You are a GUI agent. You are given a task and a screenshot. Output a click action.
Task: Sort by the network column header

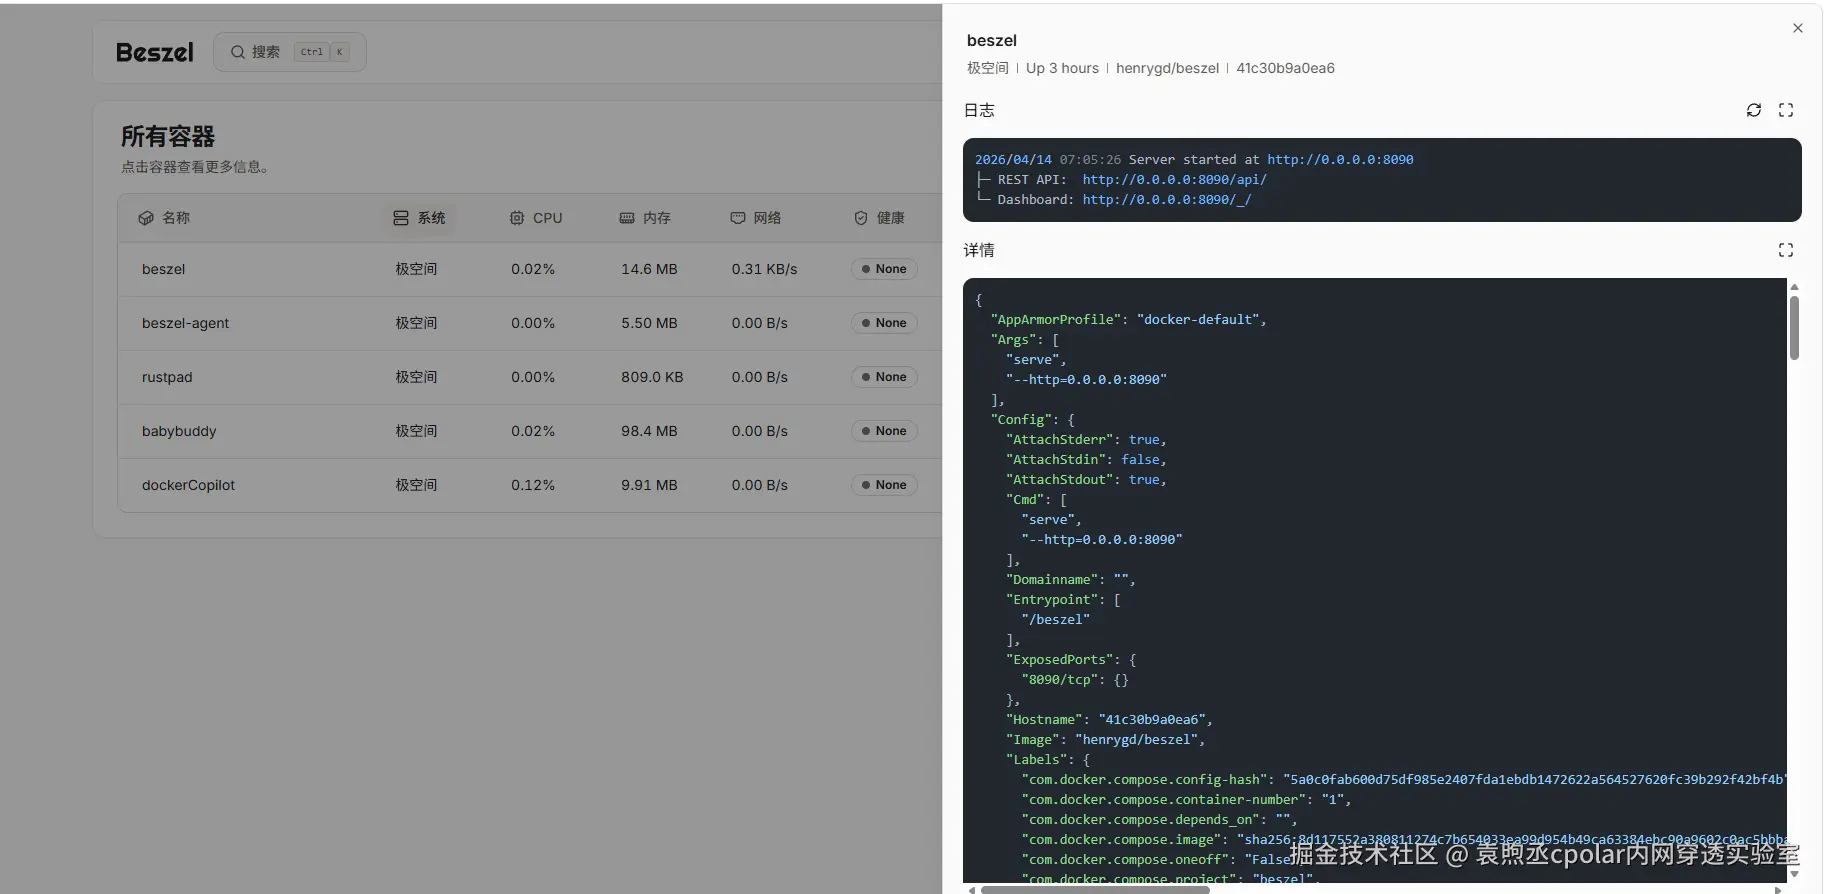756,218
